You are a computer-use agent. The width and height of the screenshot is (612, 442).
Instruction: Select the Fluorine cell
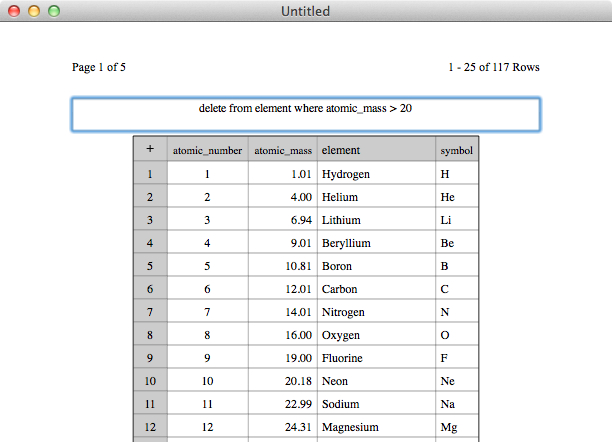[376, 358]
